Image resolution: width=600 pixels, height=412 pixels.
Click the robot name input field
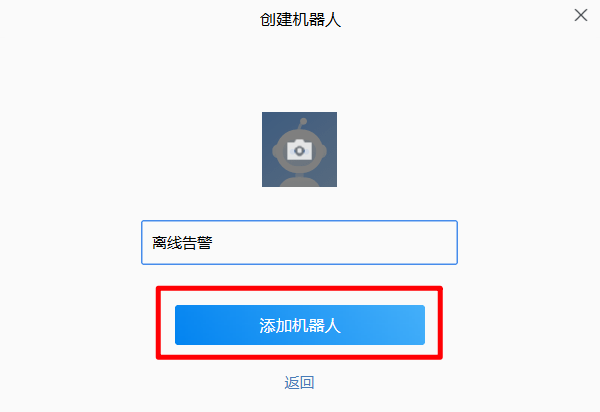299,242
